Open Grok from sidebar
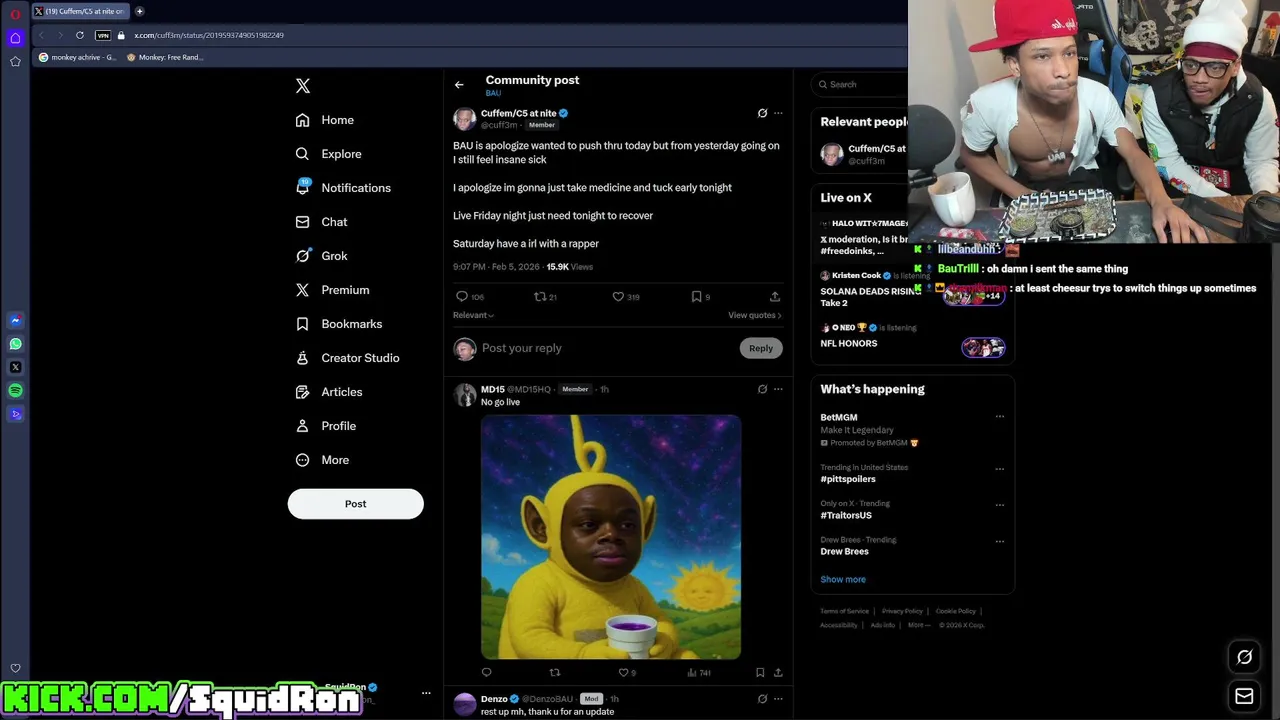1280x720 pixels. (322, 256)
